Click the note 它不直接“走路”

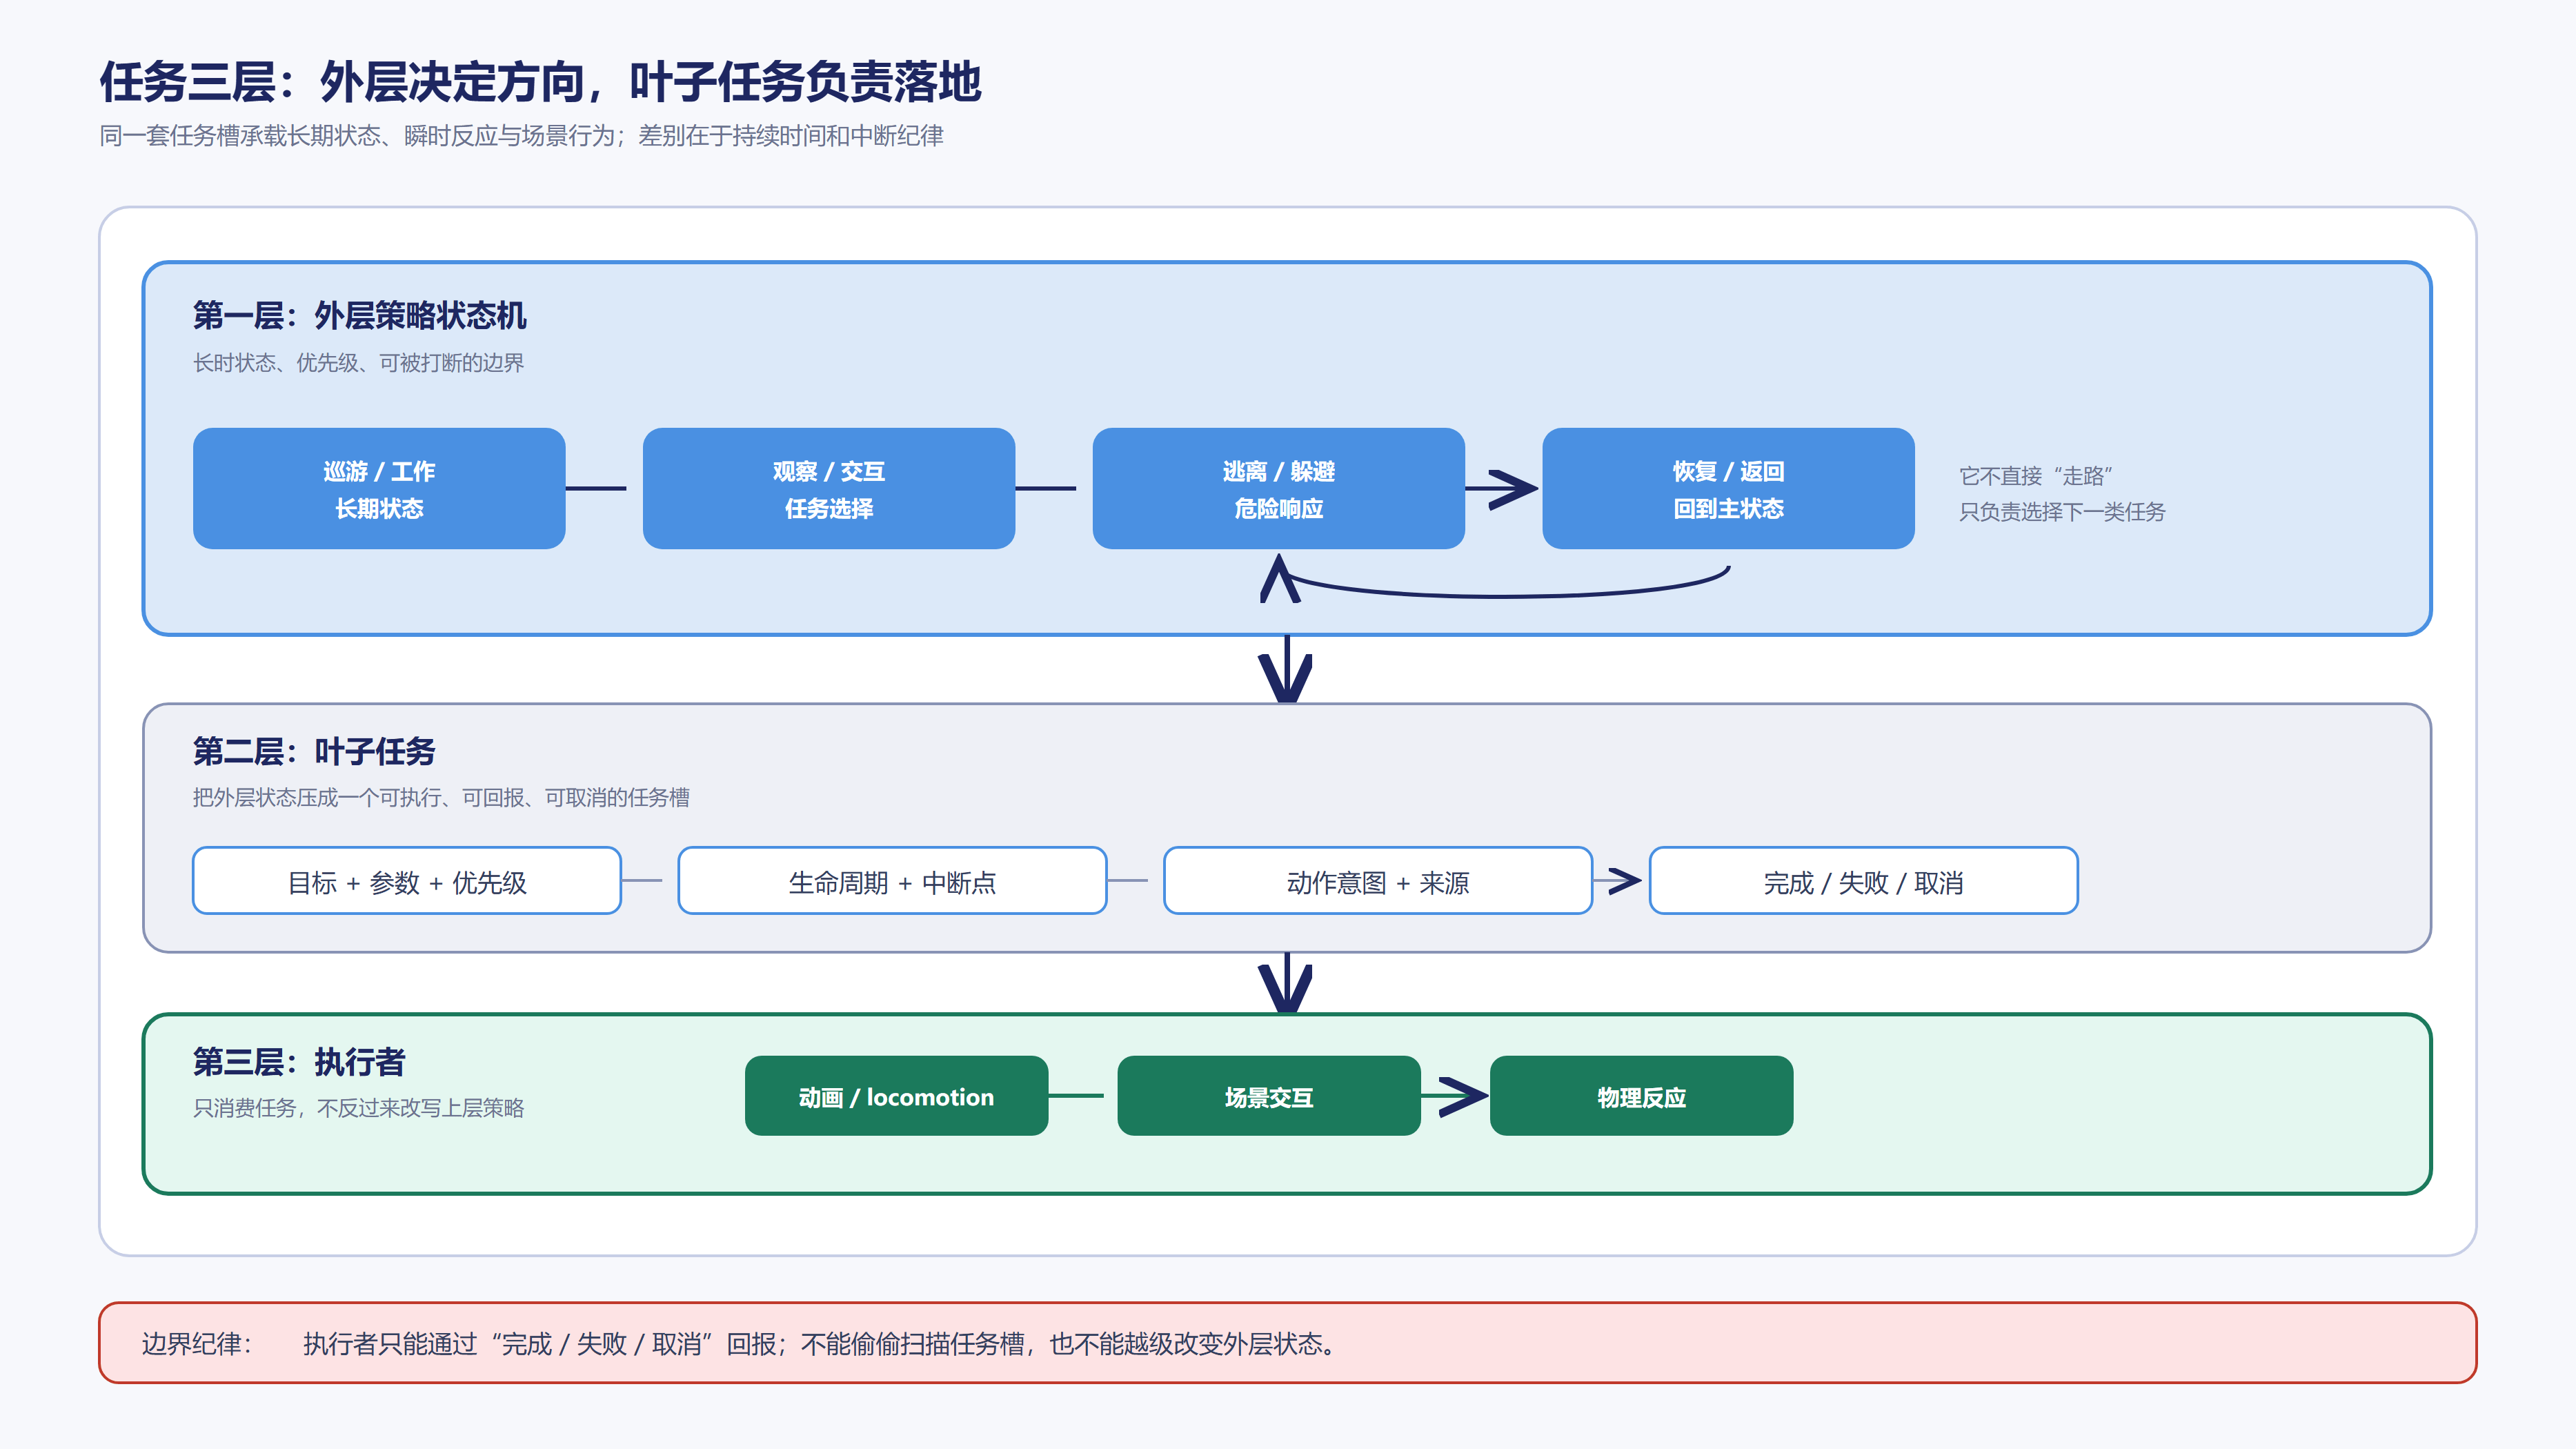click(2036, 476)
